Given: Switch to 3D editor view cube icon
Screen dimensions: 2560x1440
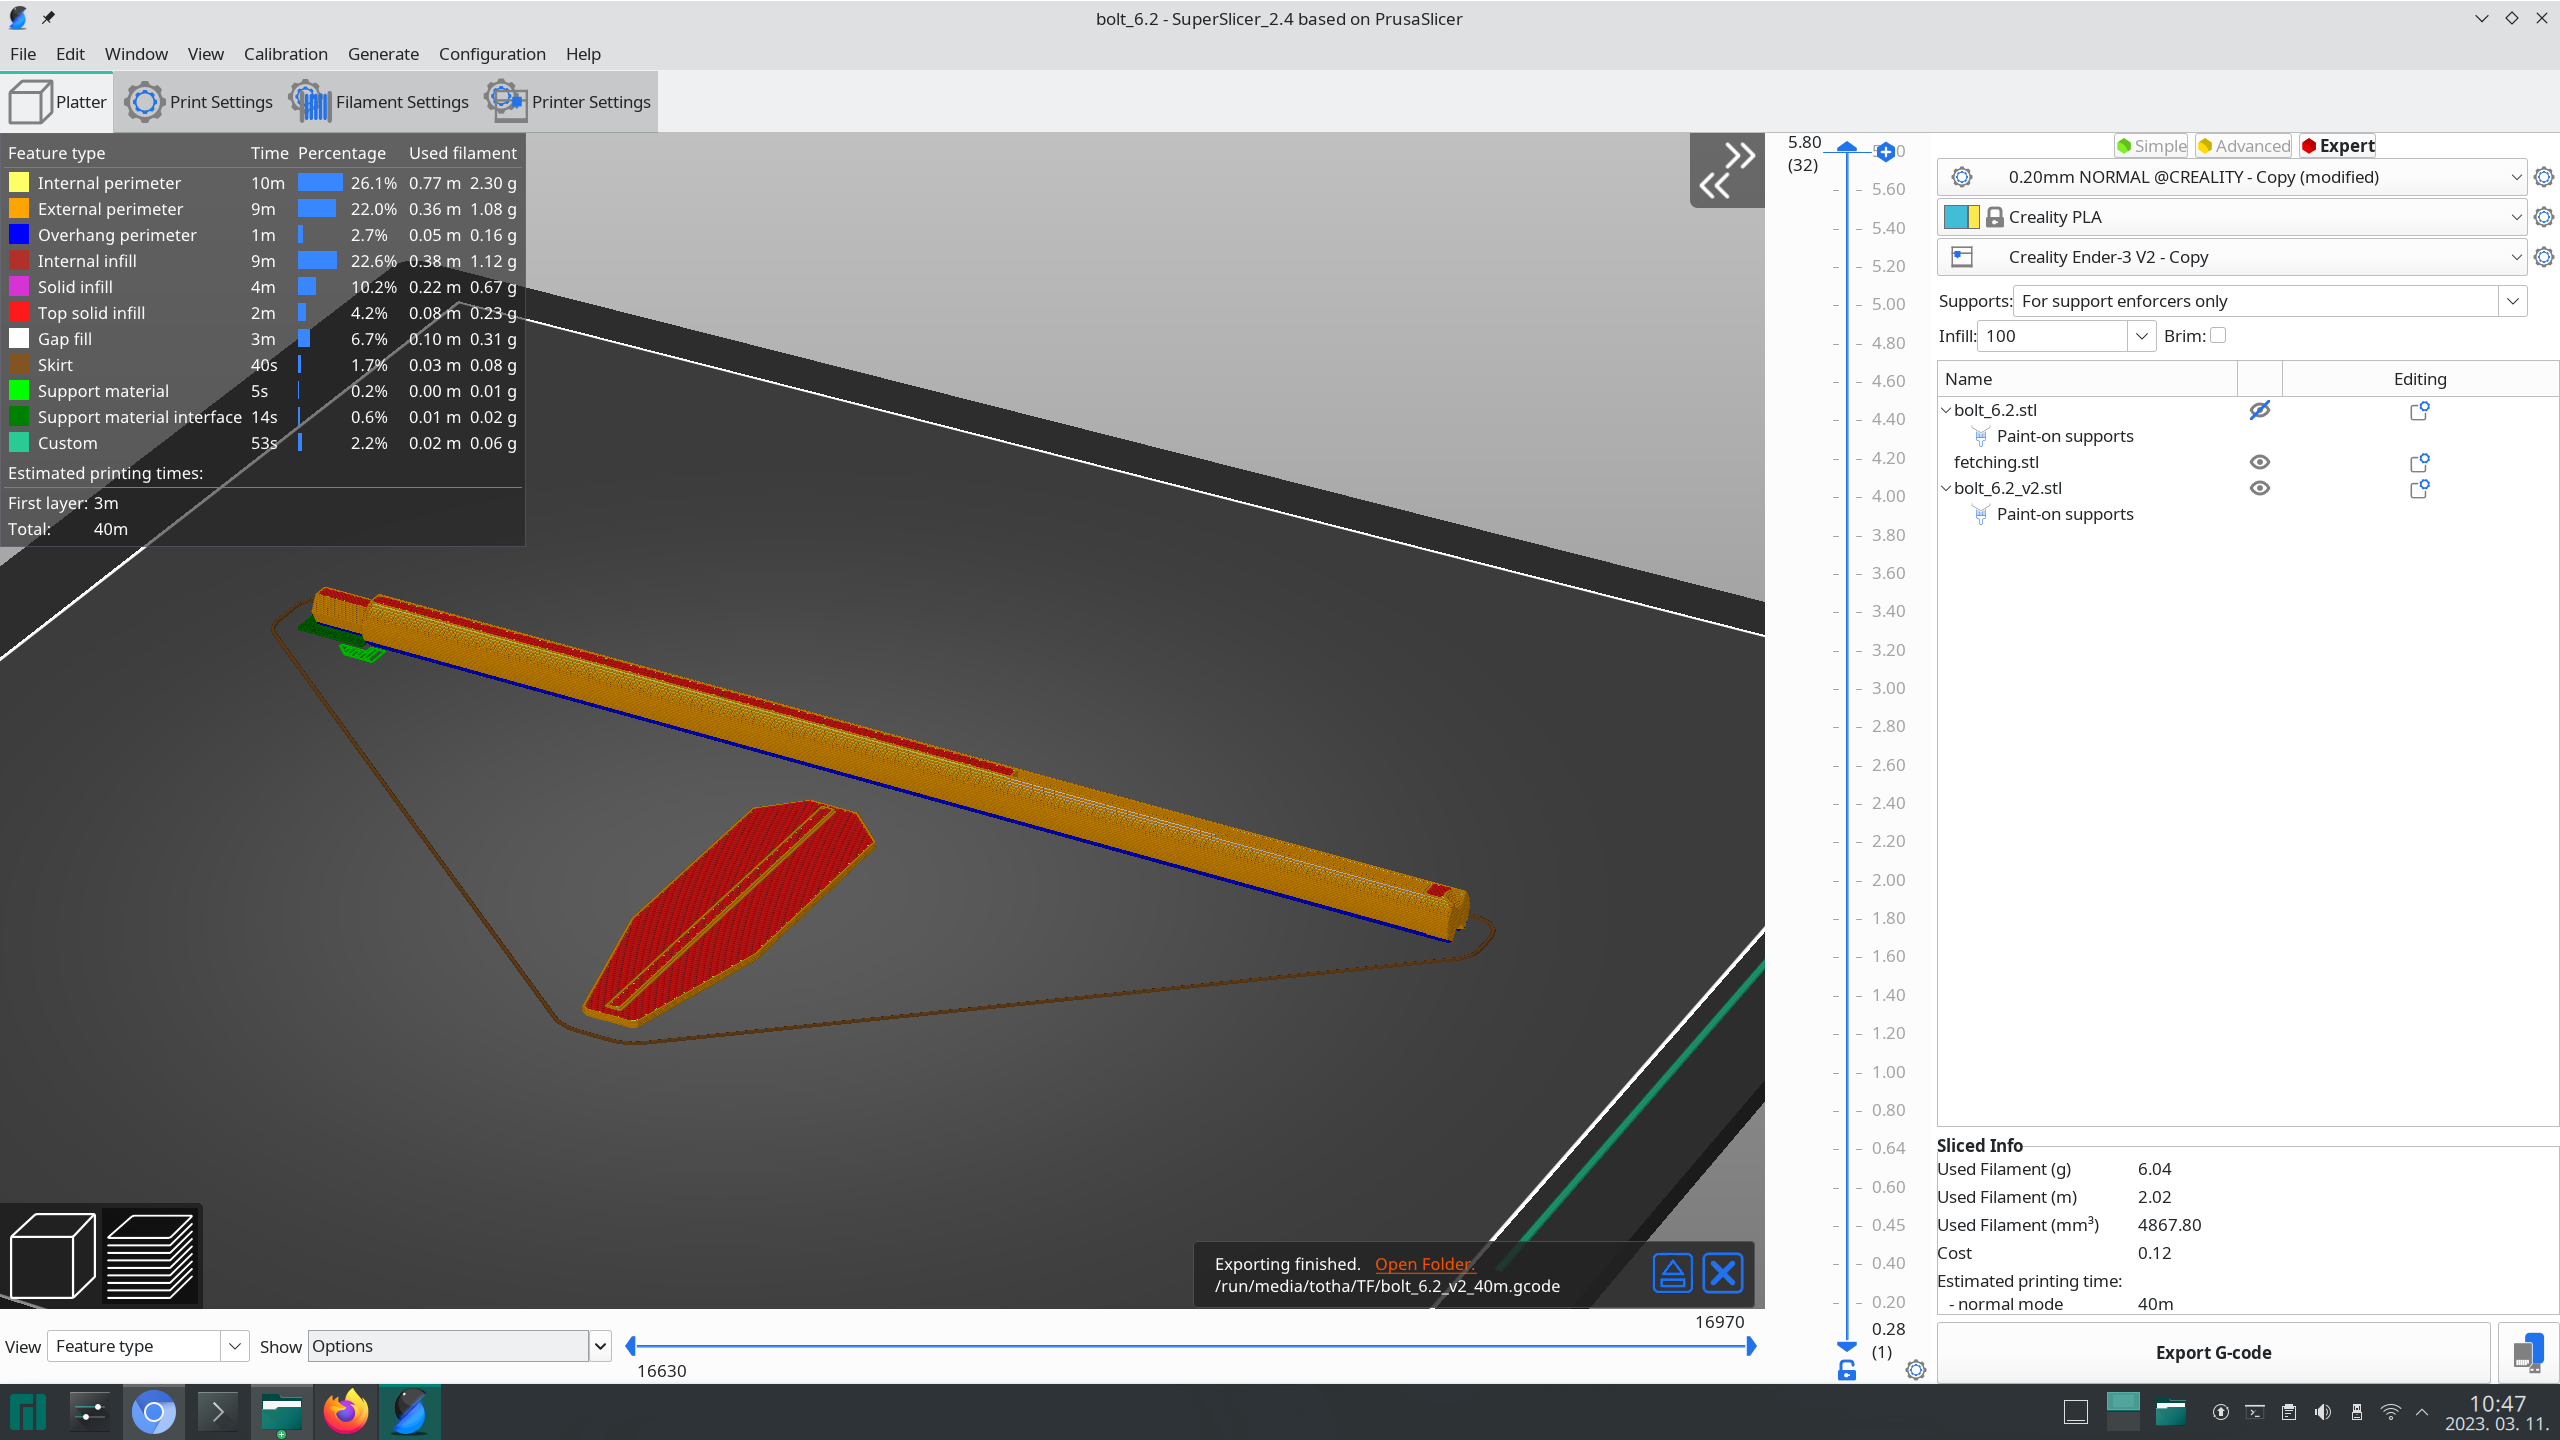Looking at the screenshot, I should 52,1255.
